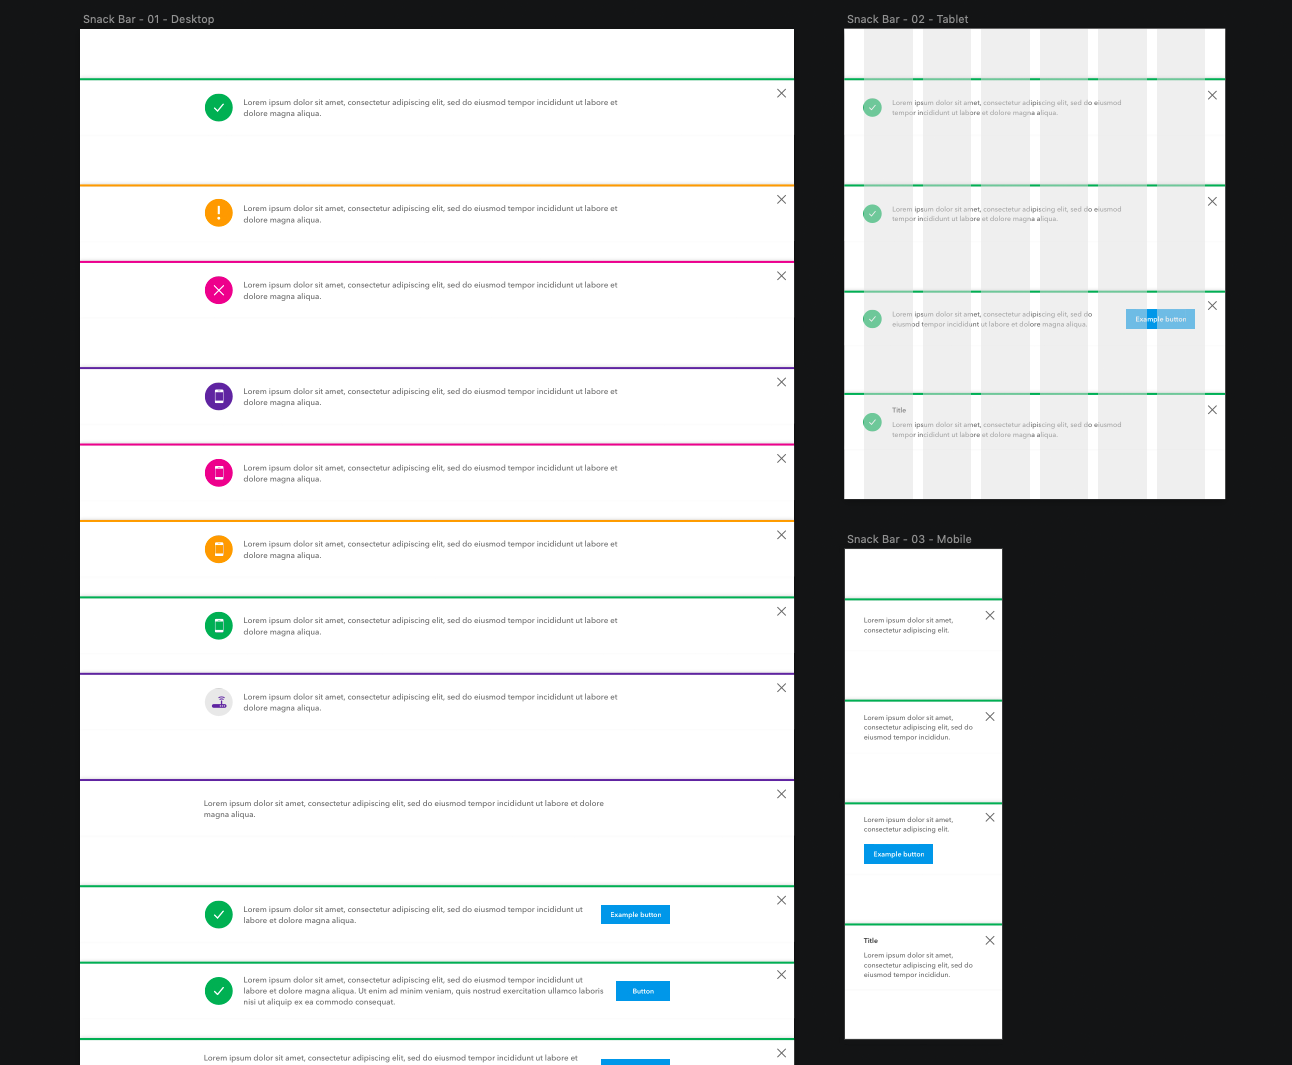Close the desktop snack bar with purple phone icon
Viewport: 1292px width, 1065px height.
click(782, 382)
